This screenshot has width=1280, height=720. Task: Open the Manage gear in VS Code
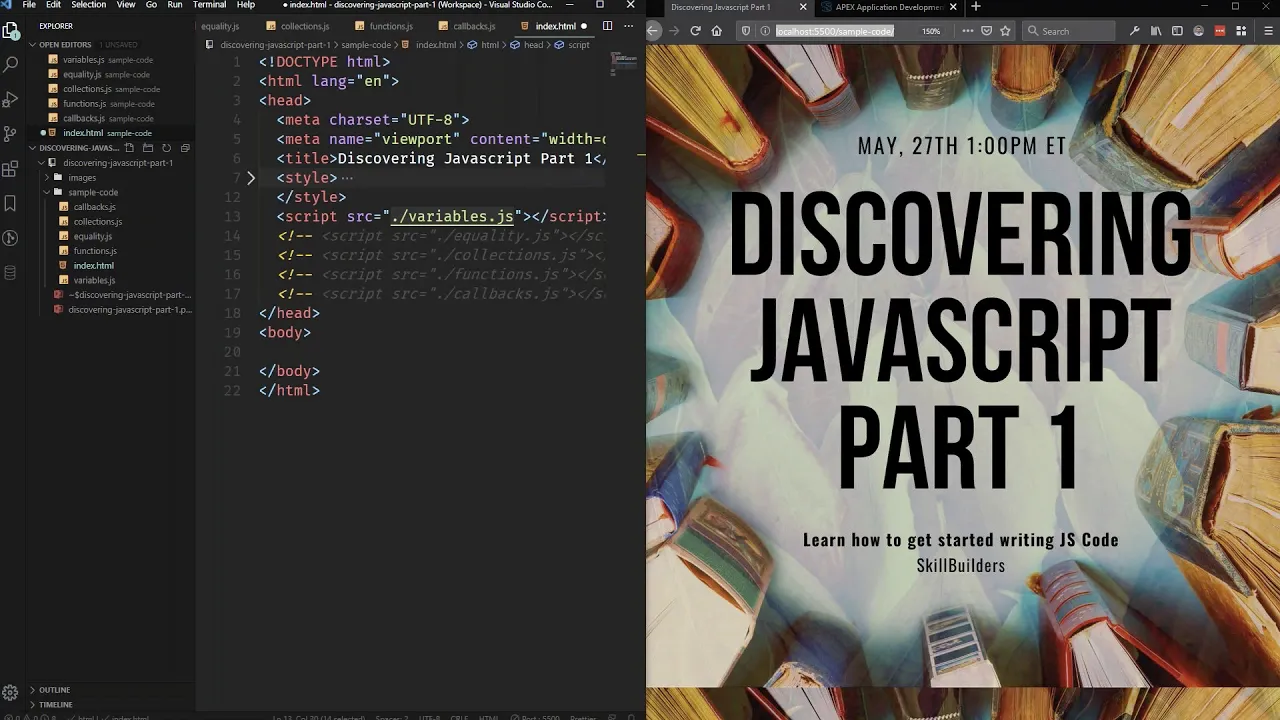tap(10, 692)
